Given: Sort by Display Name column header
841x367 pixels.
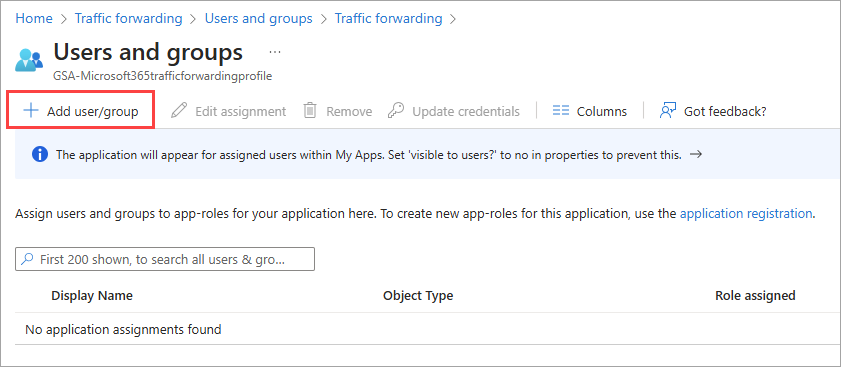Looking at the screenshot, I should click(x=92, y=296).
